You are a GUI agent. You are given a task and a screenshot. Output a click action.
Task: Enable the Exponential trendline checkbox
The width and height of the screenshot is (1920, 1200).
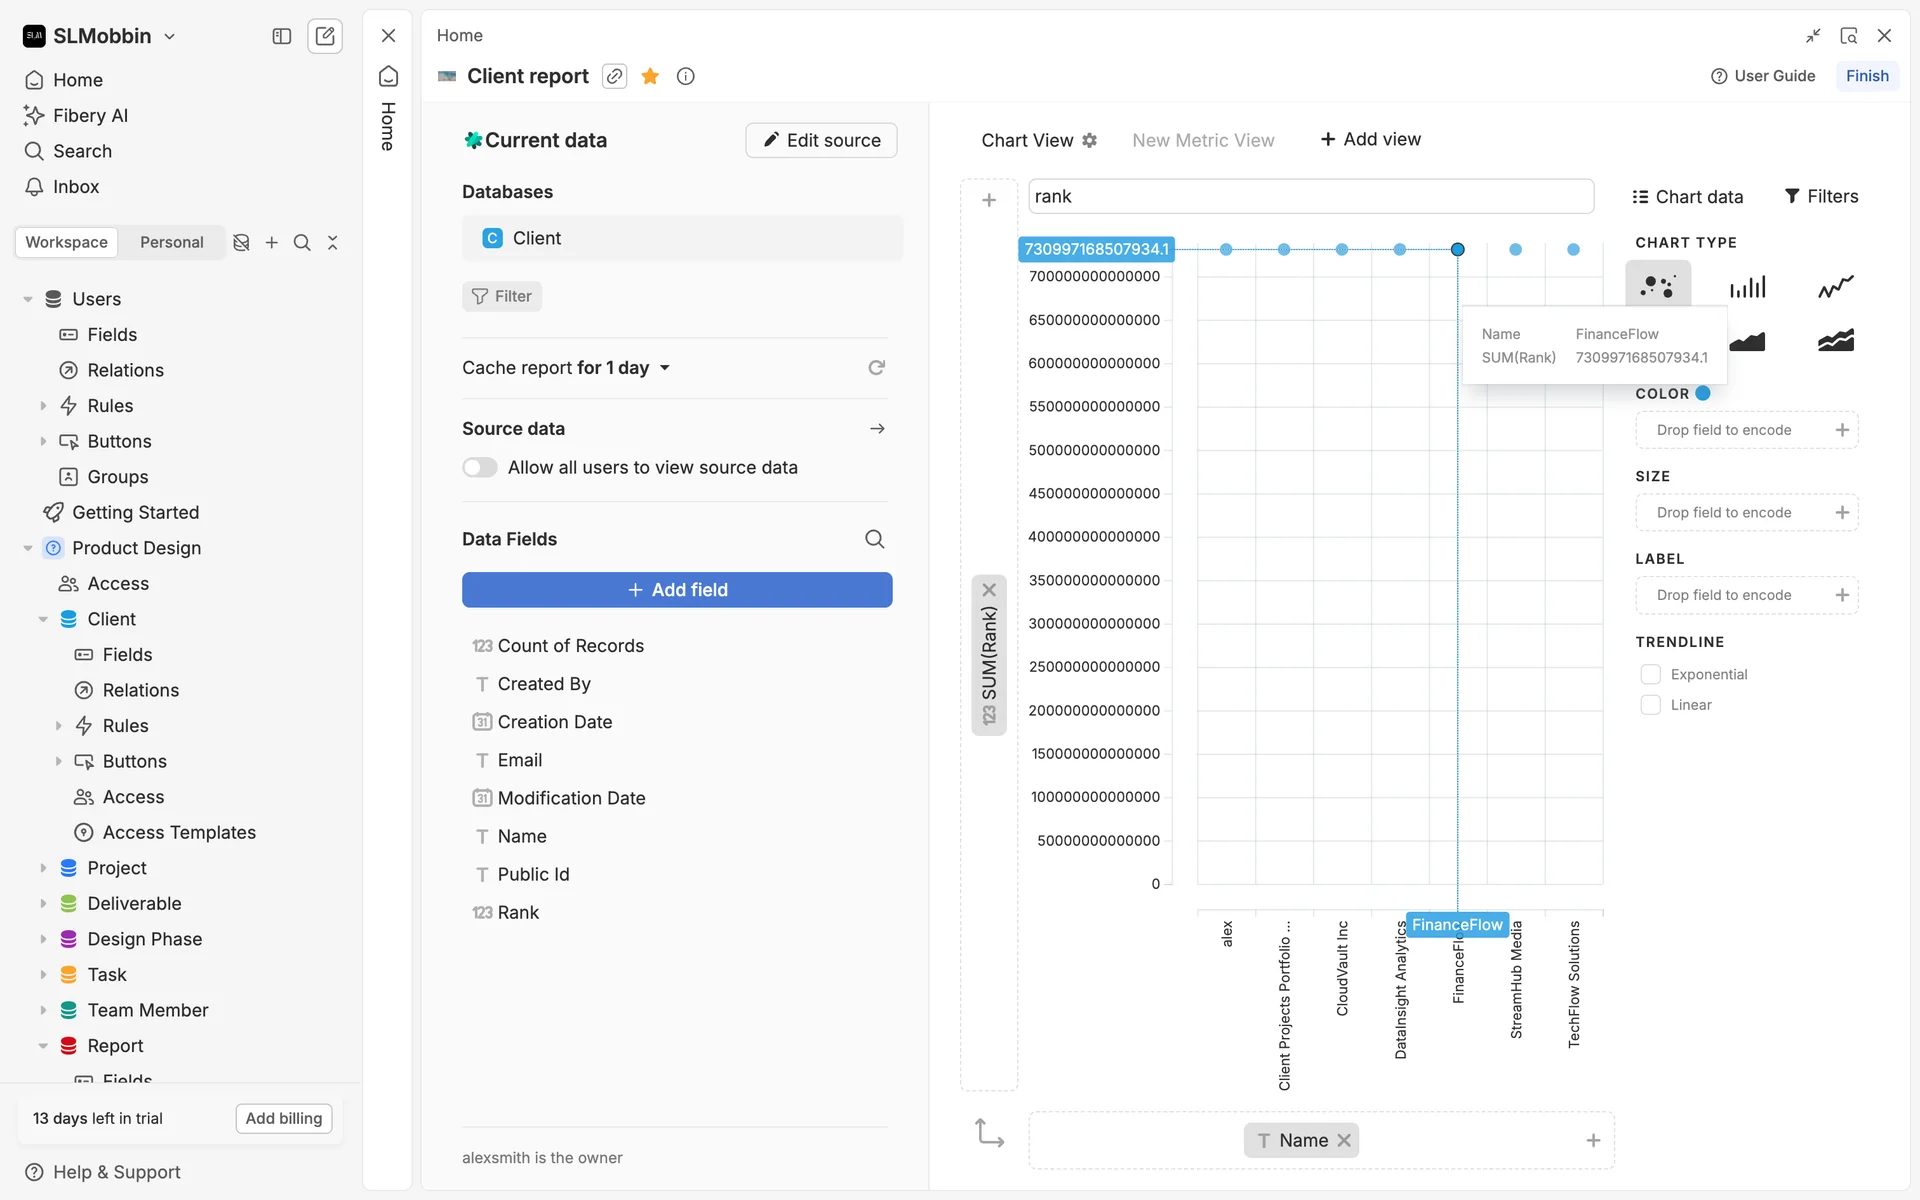pyautogui.click(x=1650, y=674)
